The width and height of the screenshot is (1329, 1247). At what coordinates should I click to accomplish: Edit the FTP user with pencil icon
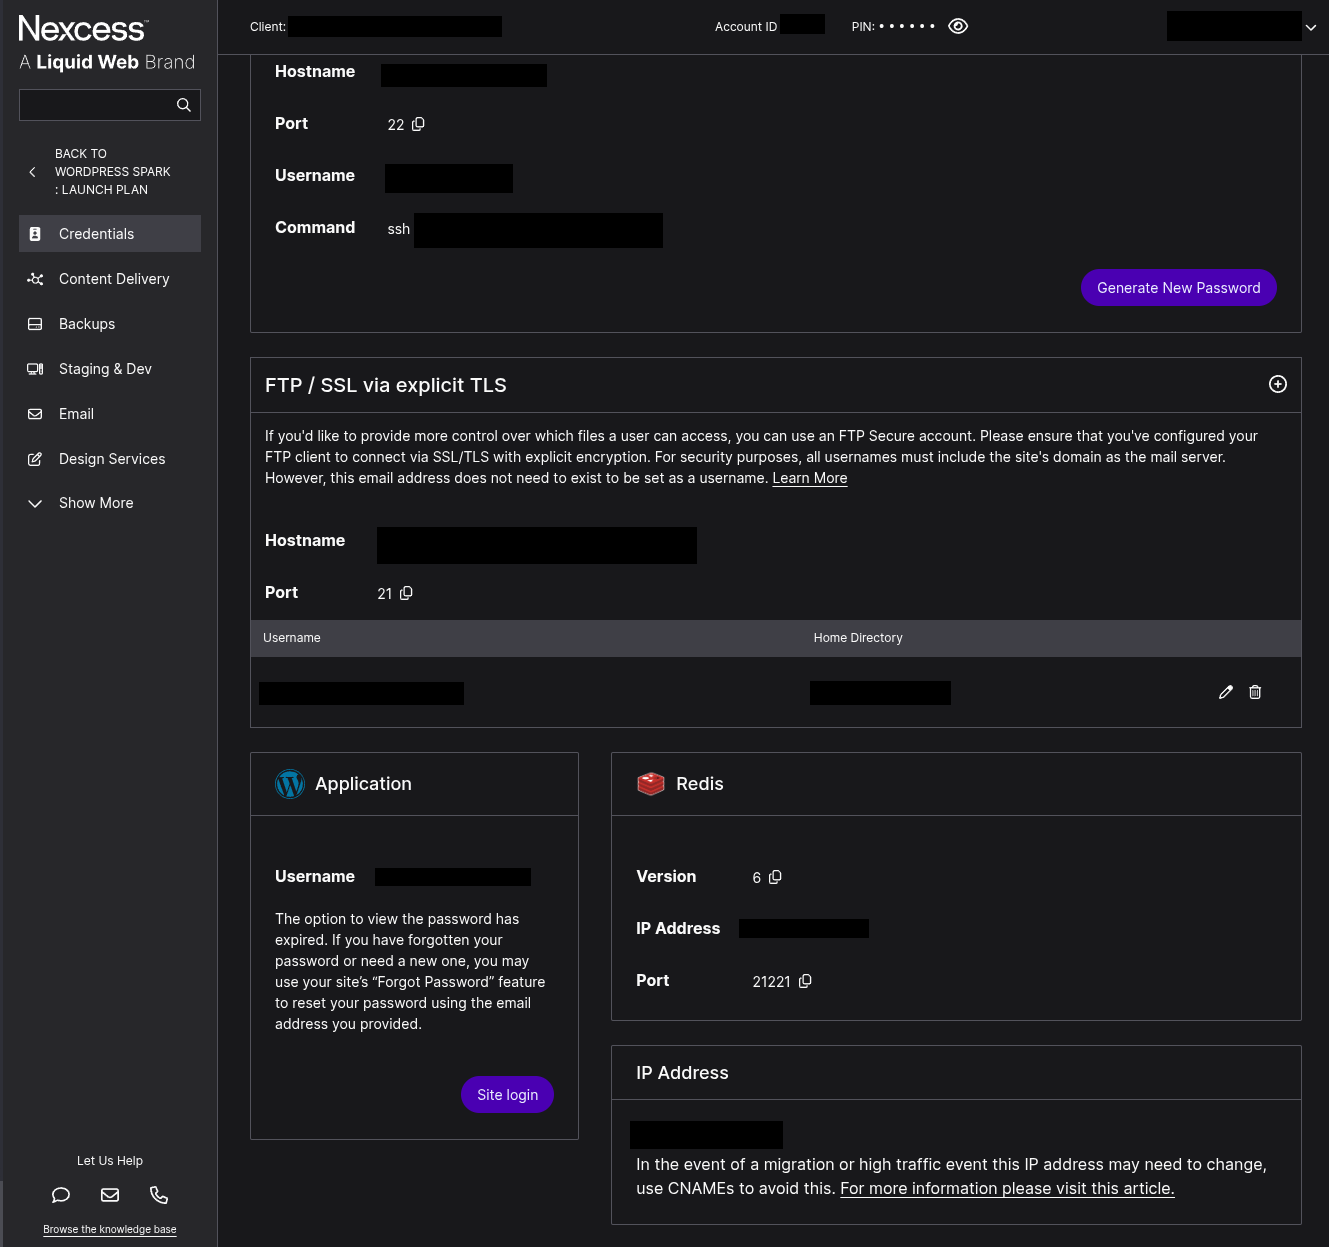(x=1226, y=692)
